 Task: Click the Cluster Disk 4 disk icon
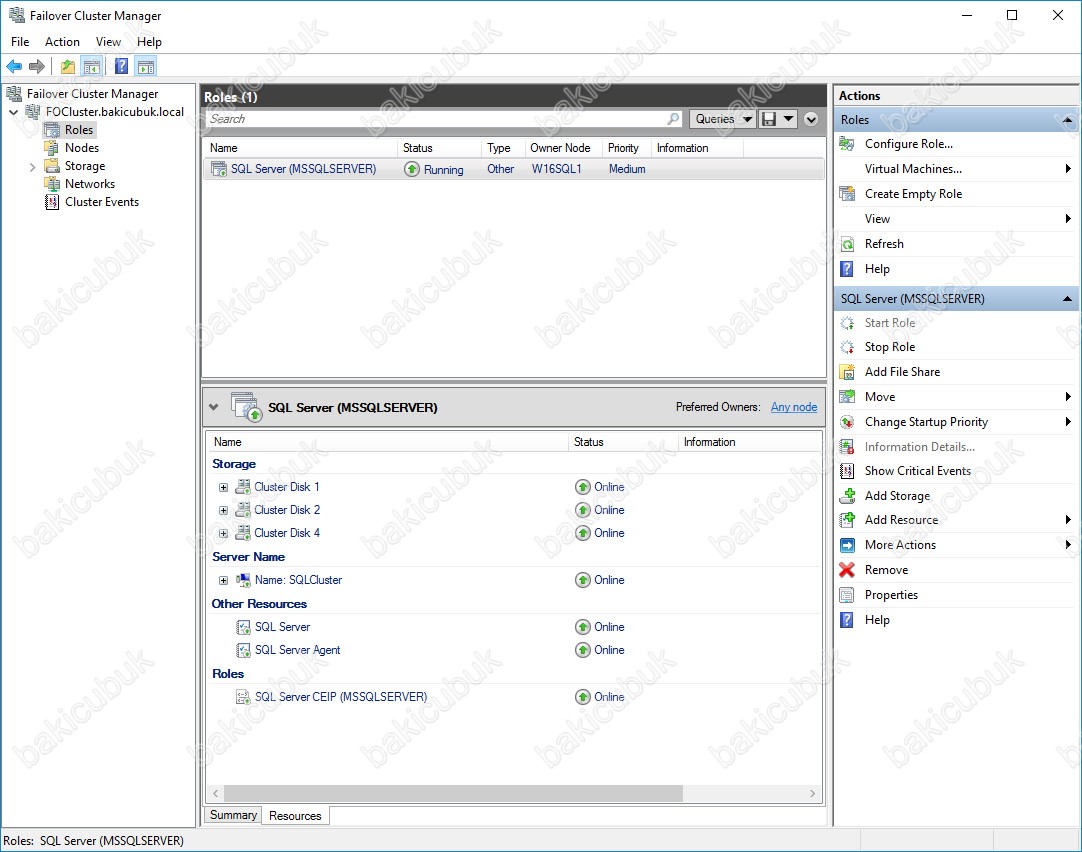tap(243, 533)
